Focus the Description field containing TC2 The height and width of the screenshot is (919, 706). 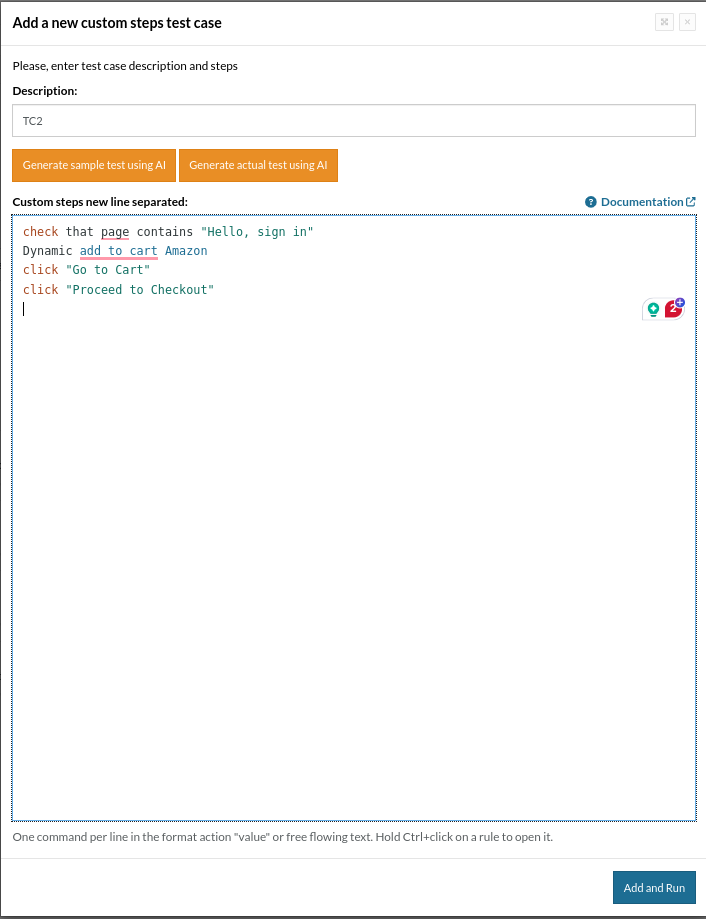[353, 121]
